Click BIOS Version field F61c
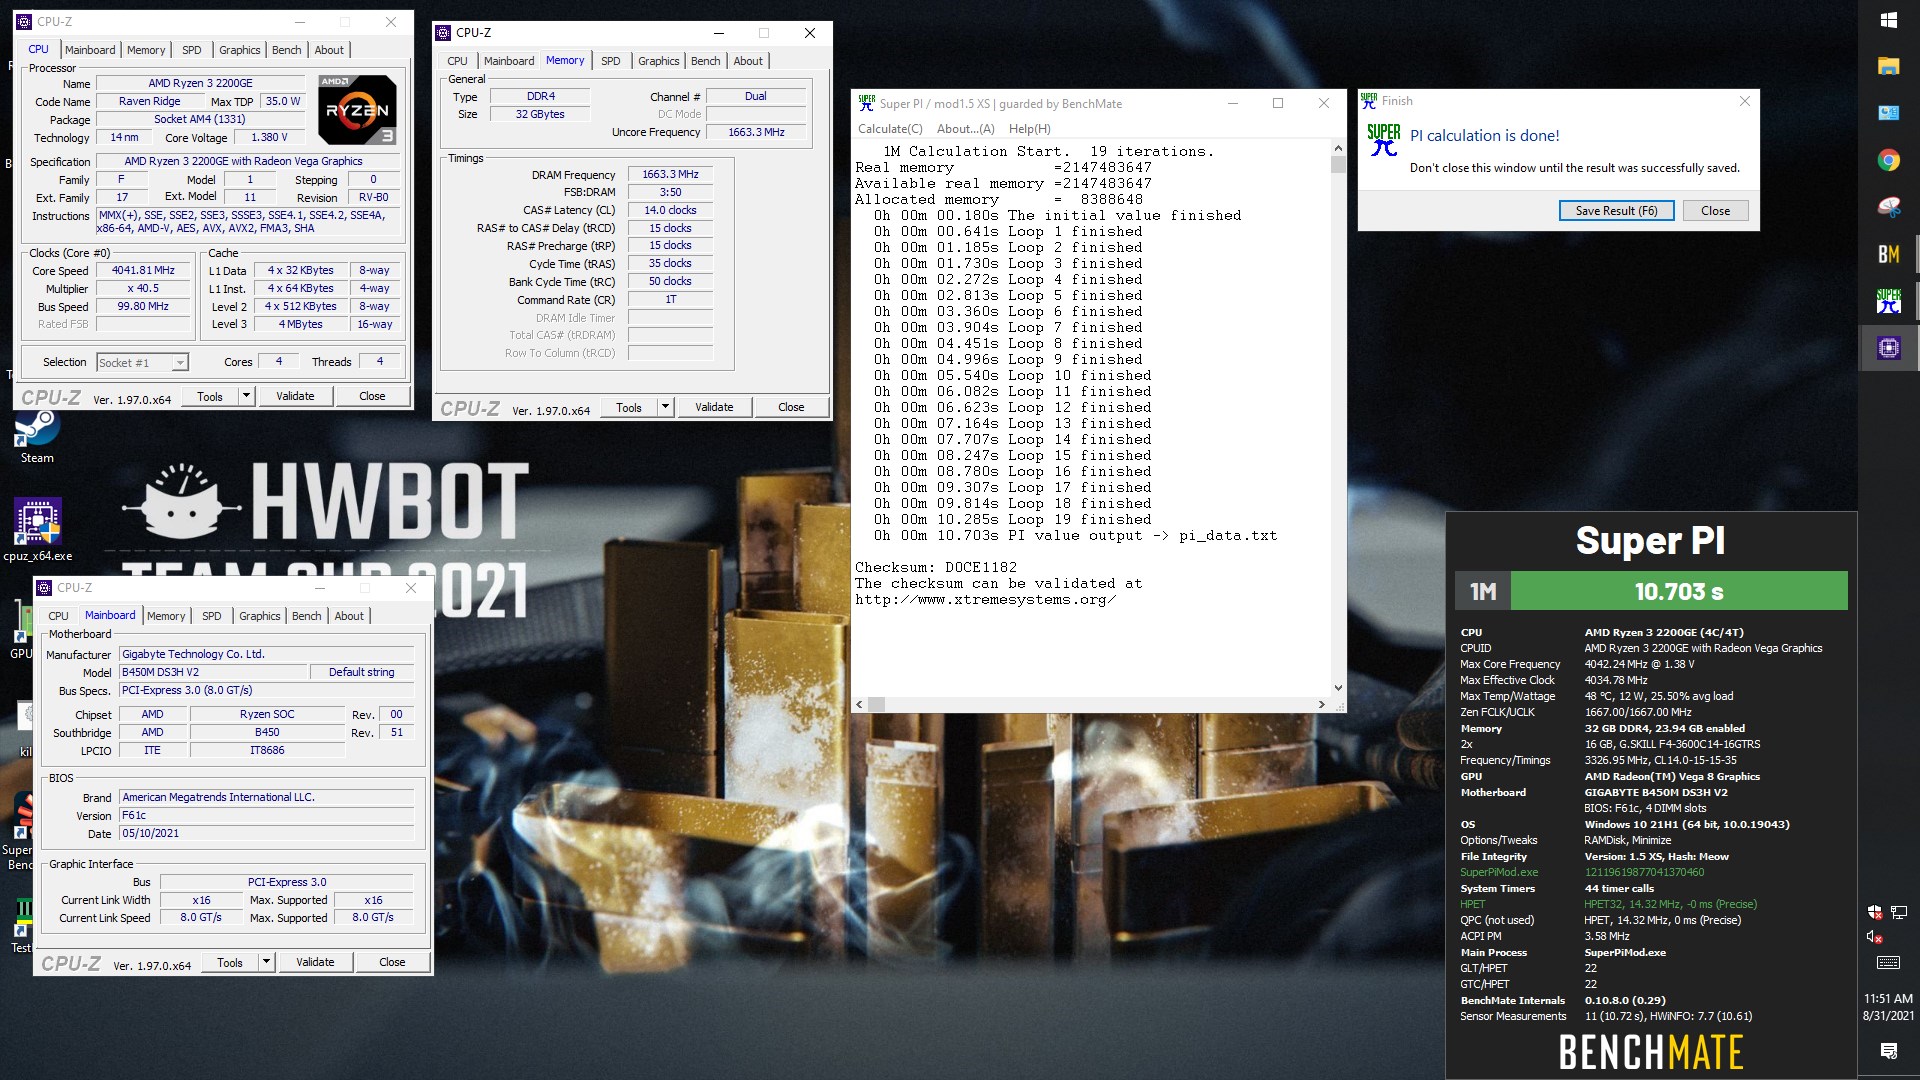This screenshot has width=1920, height=1080. click(266, 815)
